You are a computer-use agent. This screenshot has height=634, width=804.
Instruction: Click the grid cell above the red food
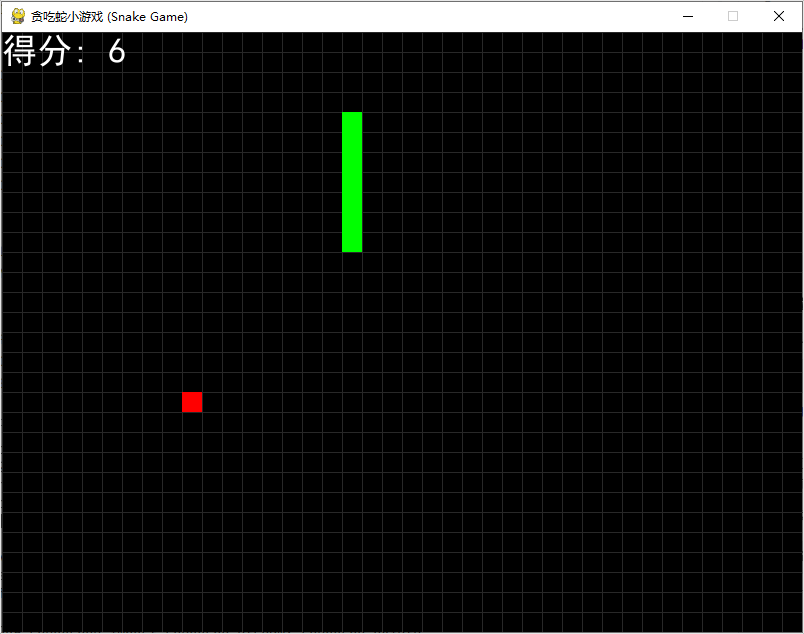(x=191, y=381)
